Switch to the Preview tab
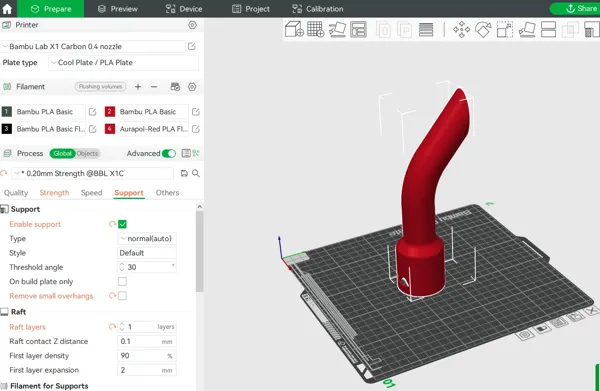600x391 pixels. click(x=117, y=9)
